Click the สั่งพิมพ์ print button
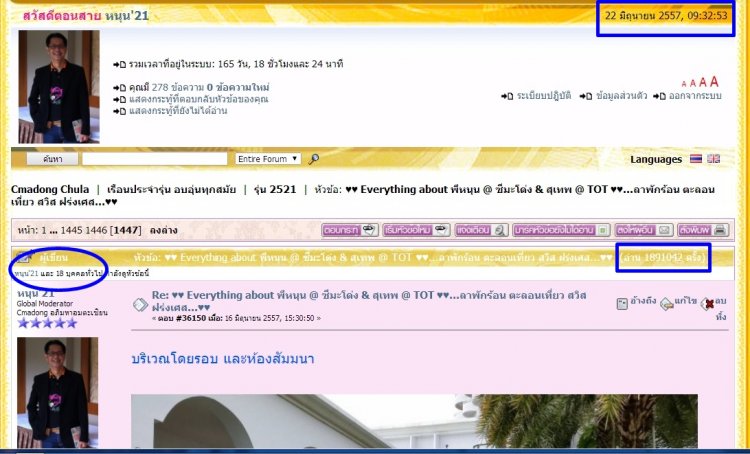The width and height of the screenshot is (750, 454). coord(703,230)
